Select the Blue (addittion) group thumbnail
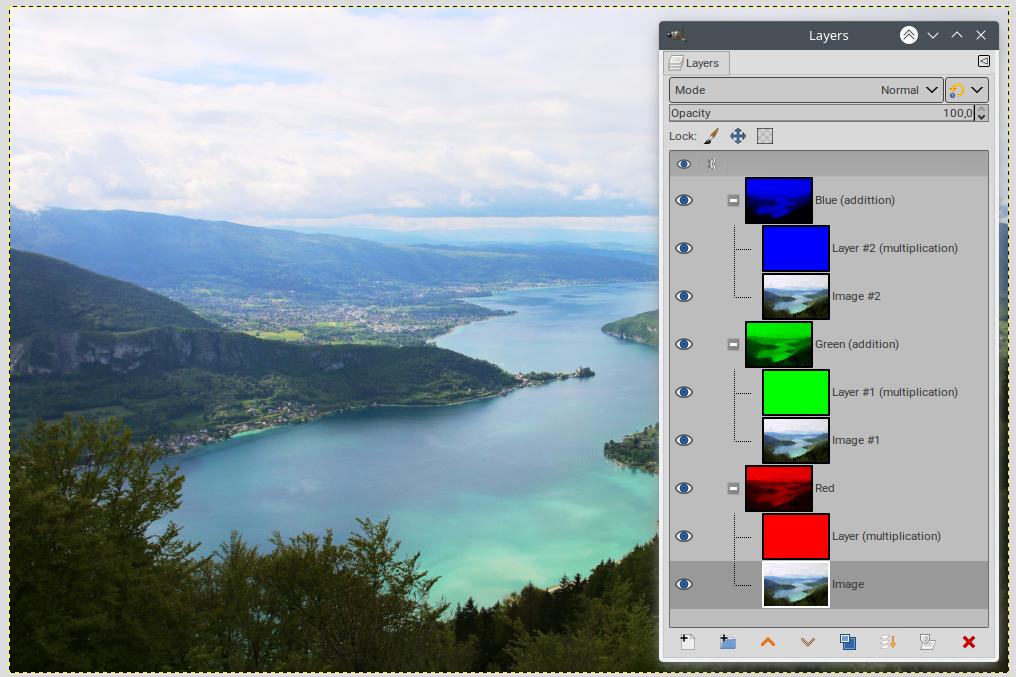1016x677 pixels. (x=779, y=200)
